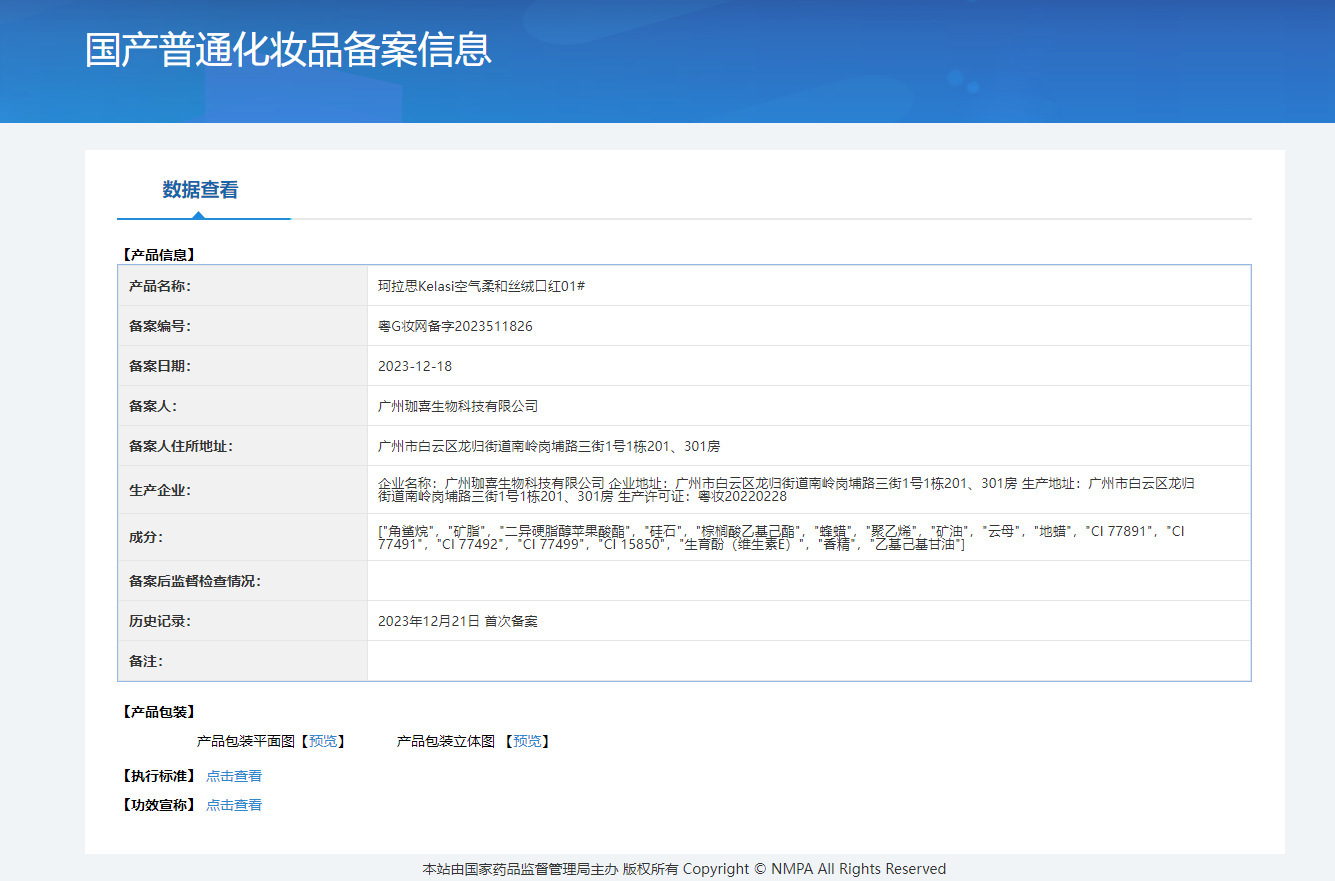This screenshot has width=1335, height=881.
Task: Click the 【功效宣称】 label
Action: (x=158, y=805)
